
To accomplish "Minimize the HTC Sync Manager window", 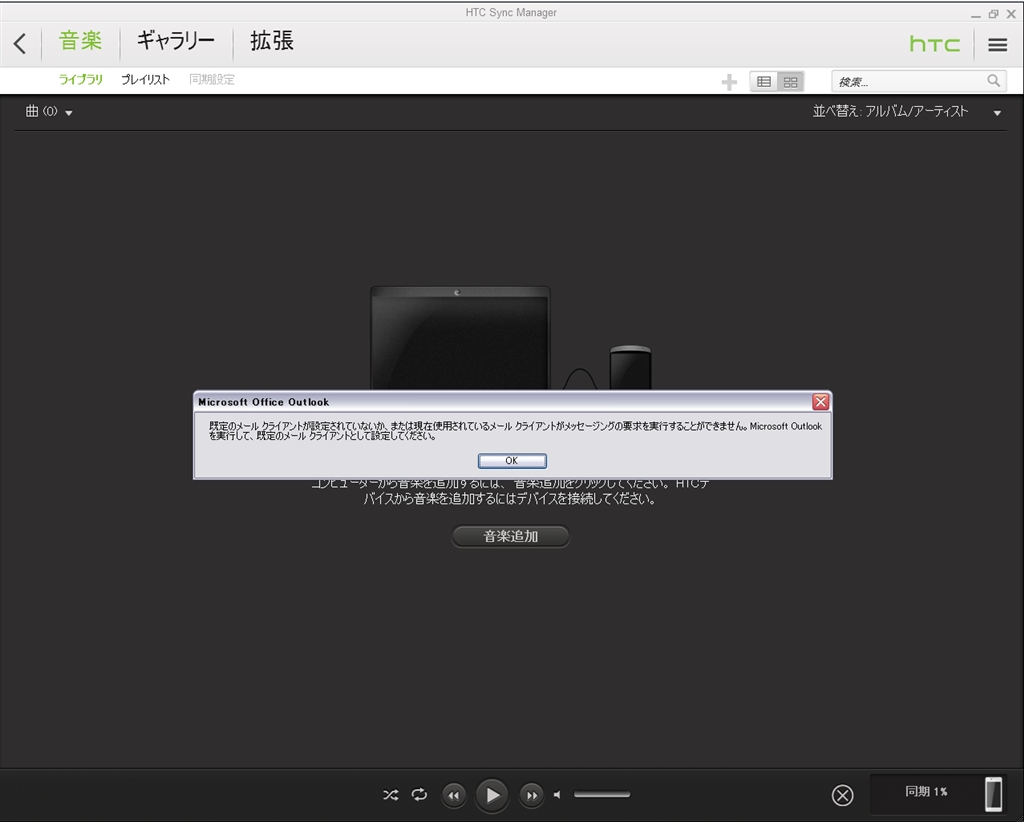I will click(x=976, y=14).
